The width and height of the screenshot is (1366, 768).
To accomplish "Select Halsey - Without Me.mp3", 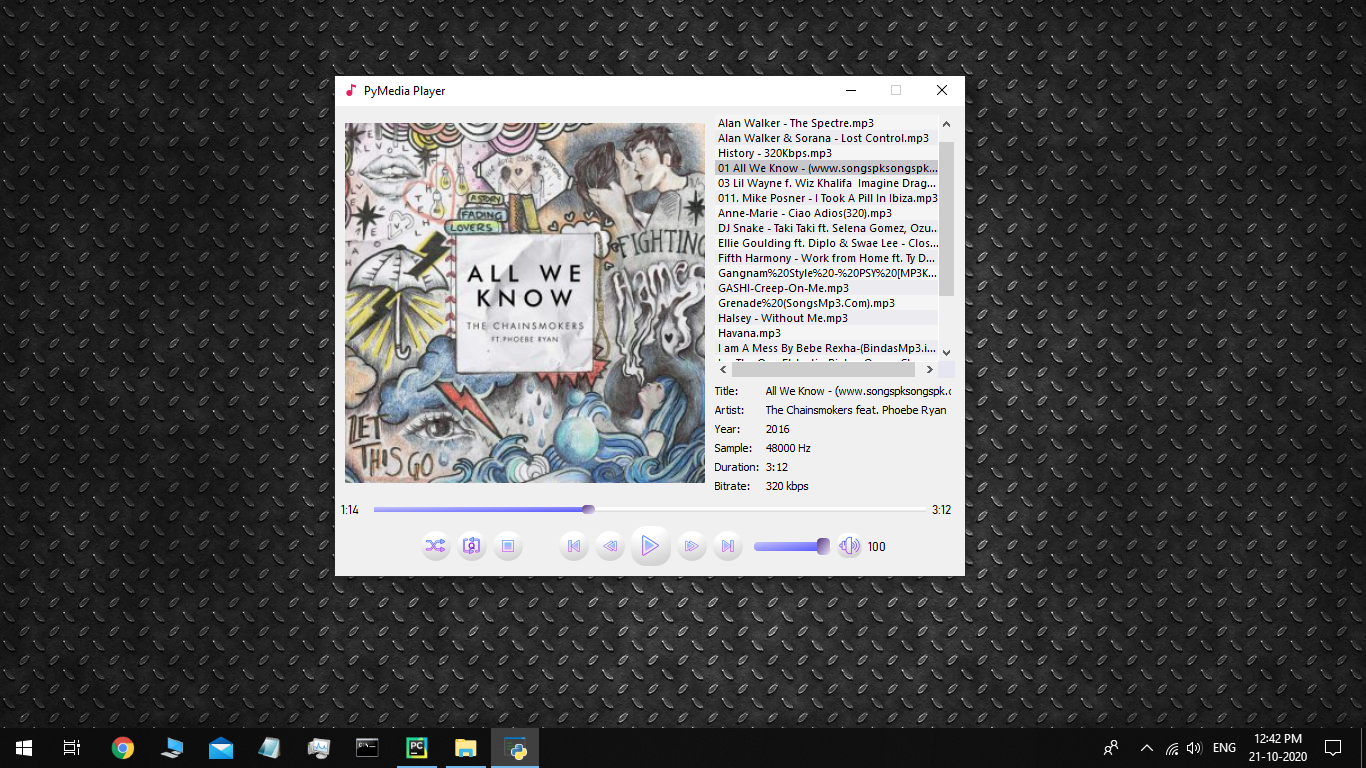I will coord(826,318).
